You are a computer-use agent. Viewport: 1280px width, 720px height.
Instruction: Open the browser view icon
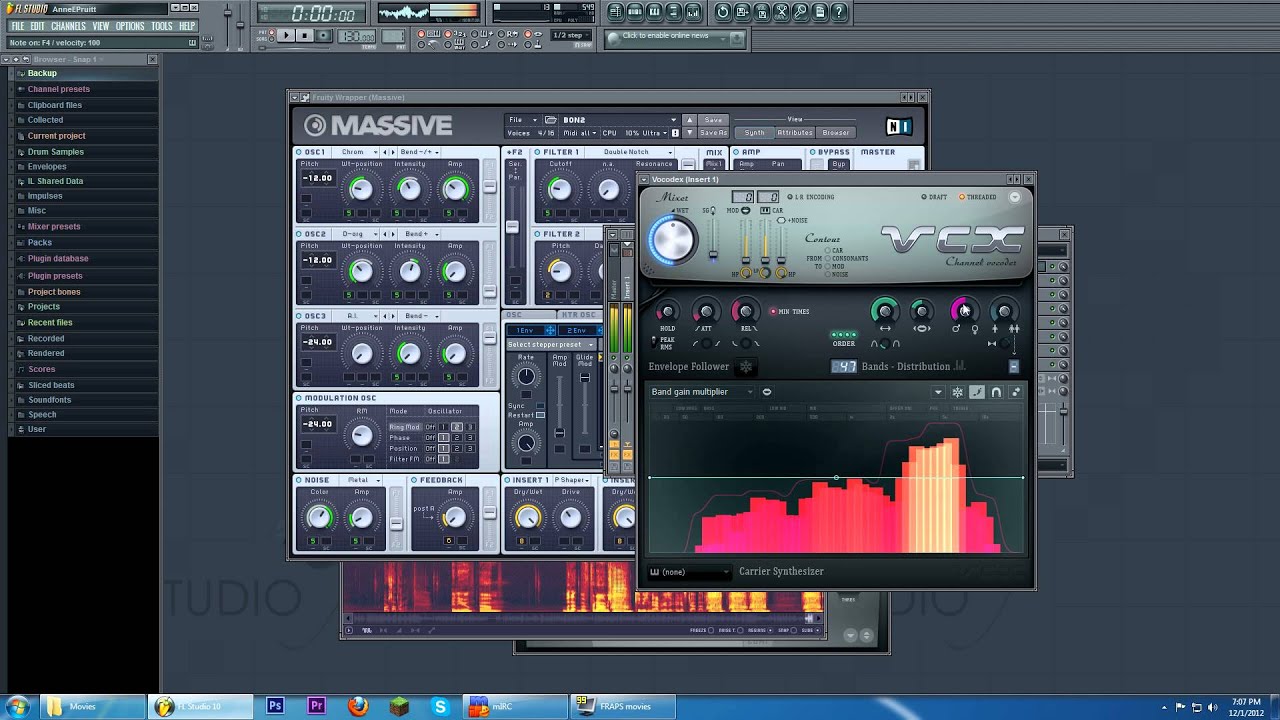[674, 12]
